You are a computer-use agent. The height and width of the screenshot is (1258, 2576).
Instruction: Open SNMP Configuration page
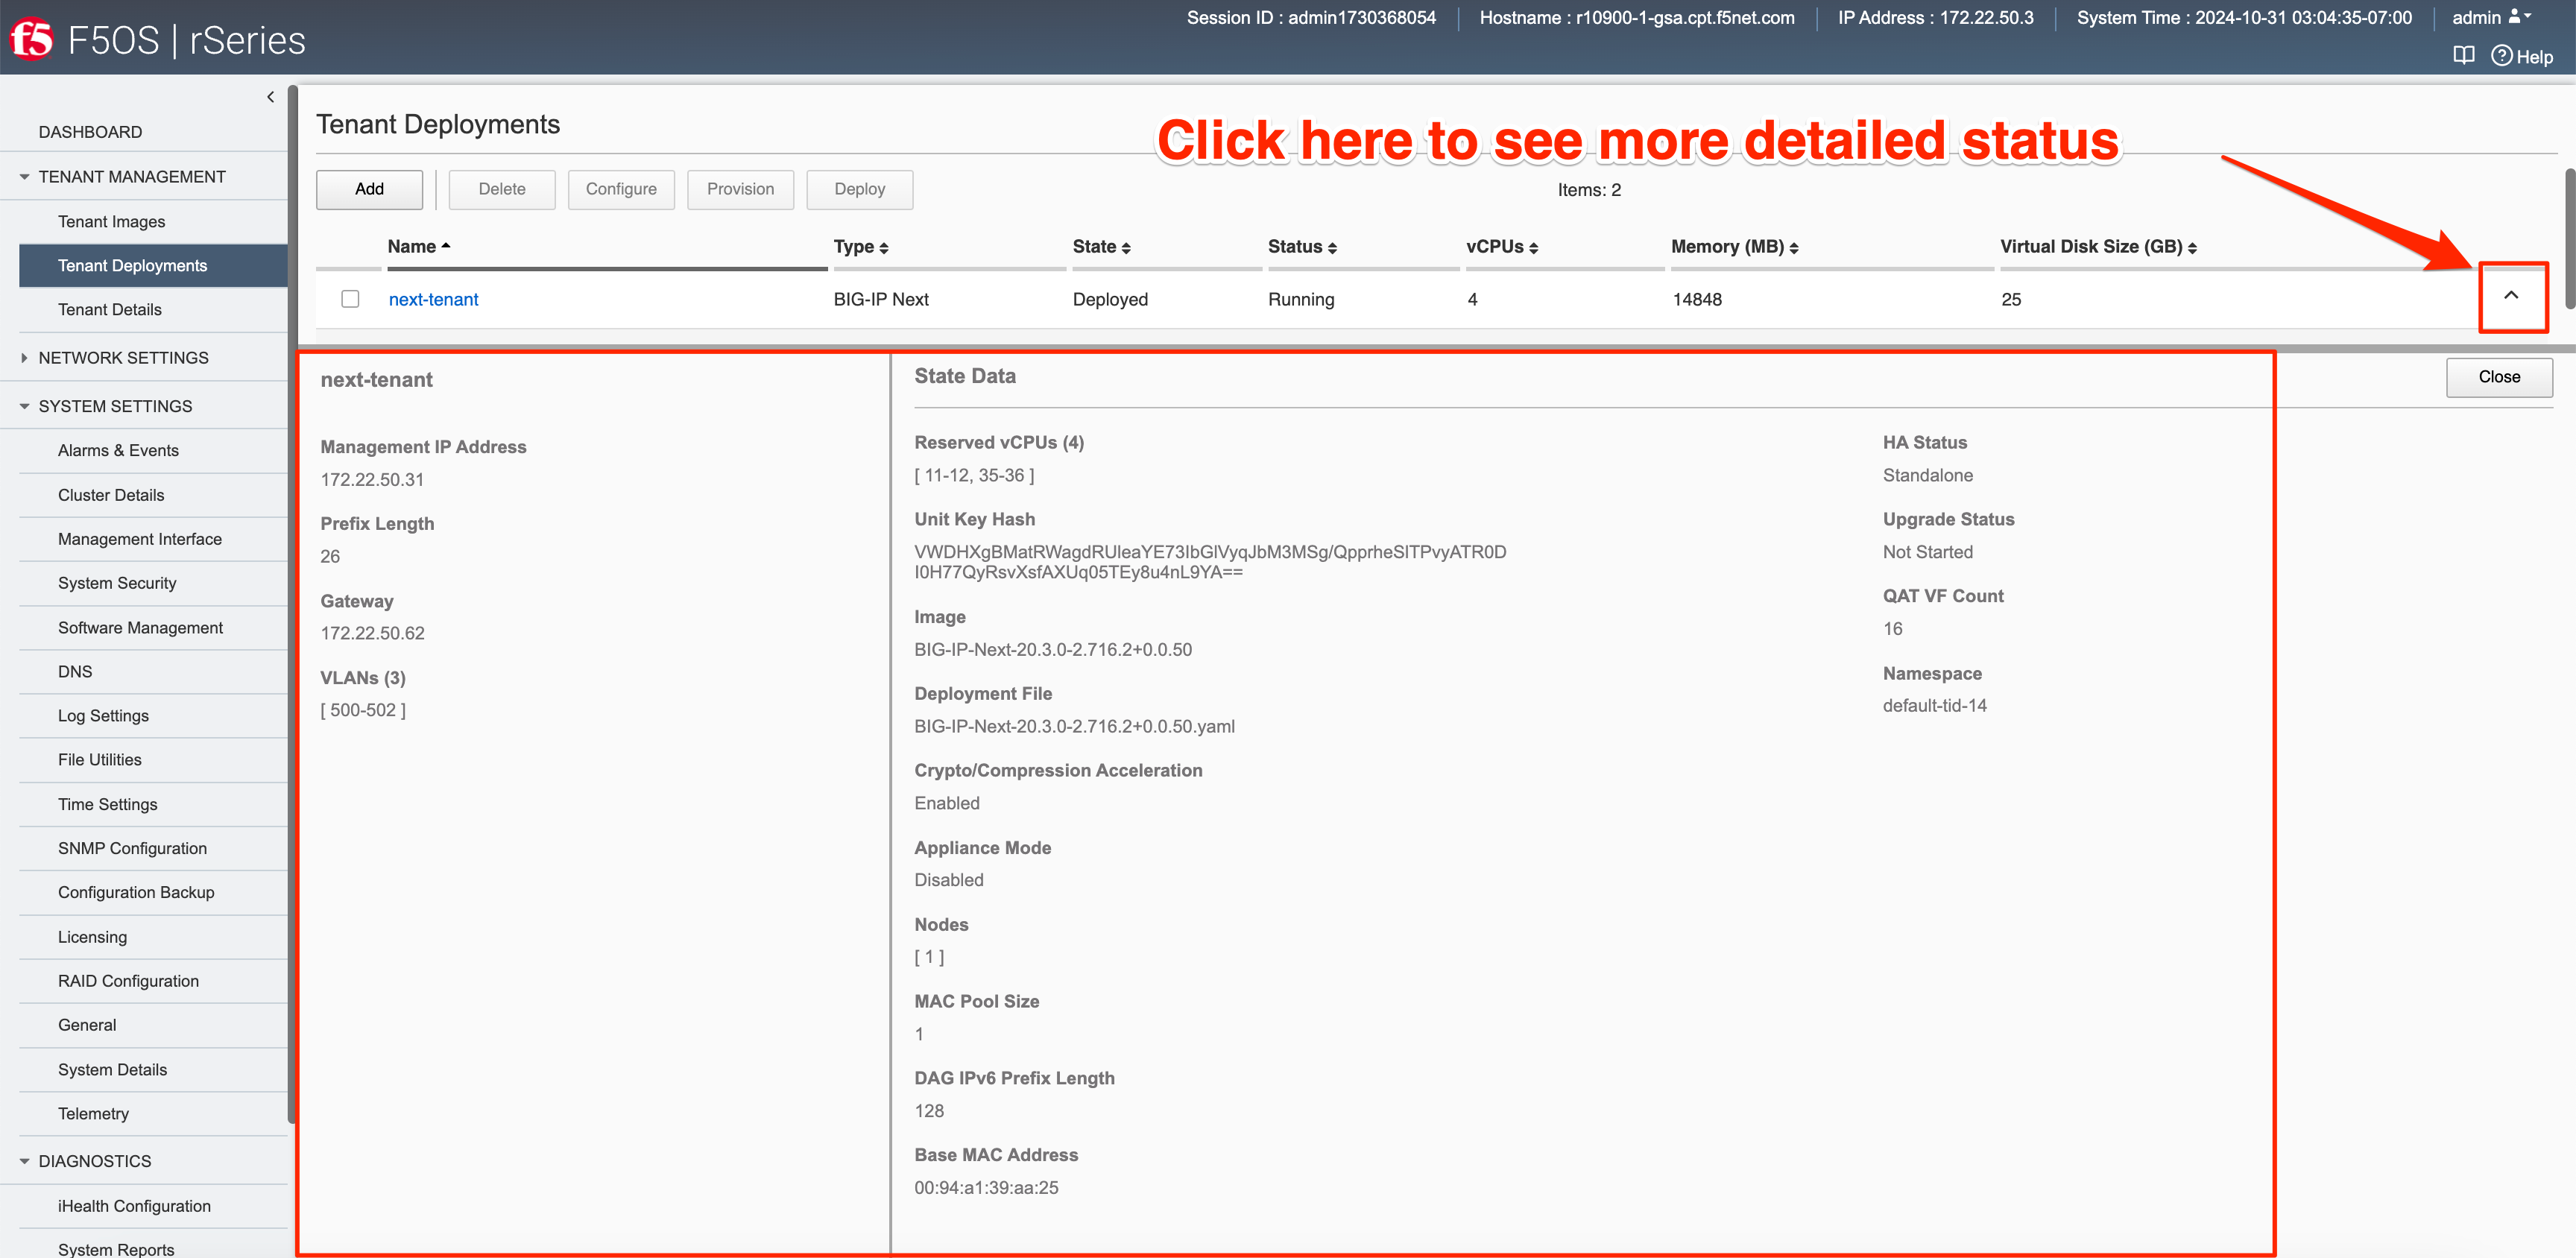[x=132, y=849]
